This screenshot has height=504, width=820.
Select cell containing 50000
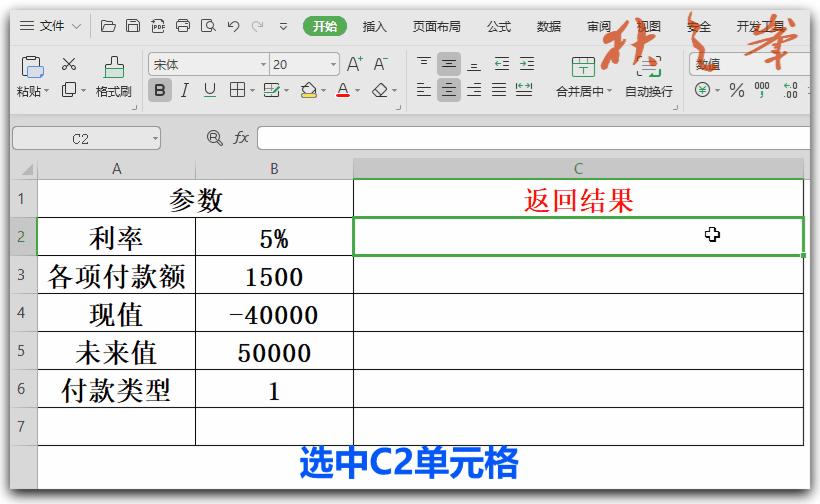click(274, 351)
